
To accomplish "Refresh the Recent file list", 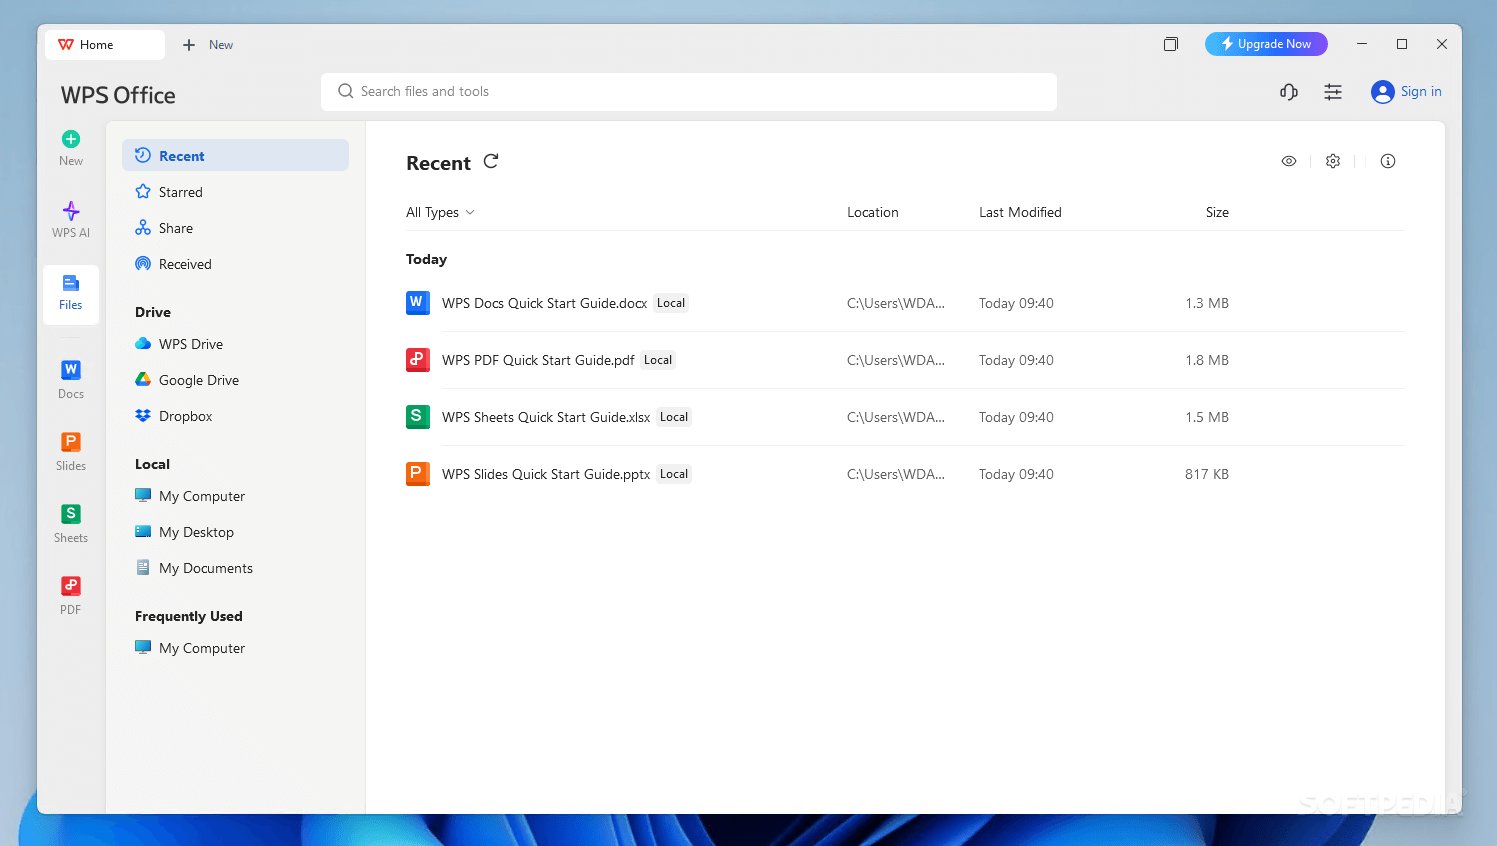I will coord(491,161).
